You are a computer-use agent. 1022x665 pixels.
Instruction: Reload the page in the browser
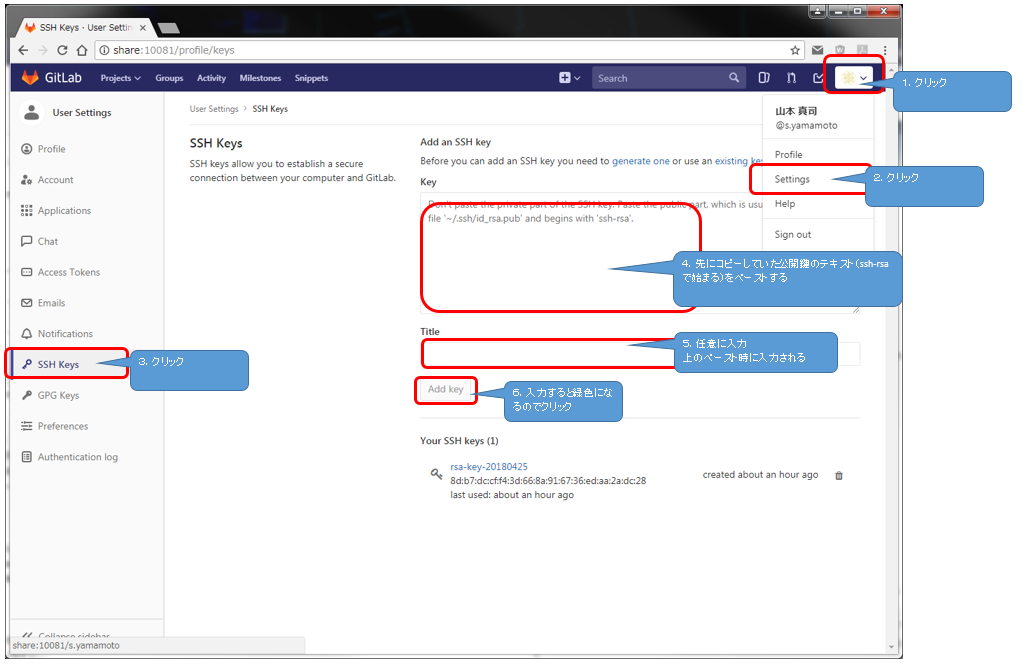tap(62, 50)
